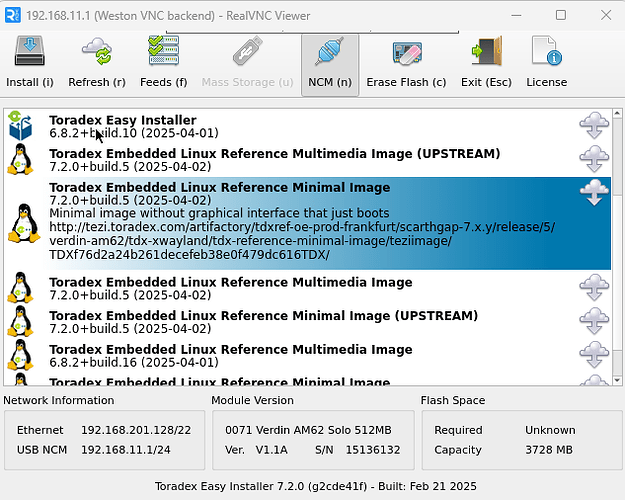This screenshot has height=500, width=625.
Task: Click the tezi.toradex.com URL text
Action: click(302, 241)
